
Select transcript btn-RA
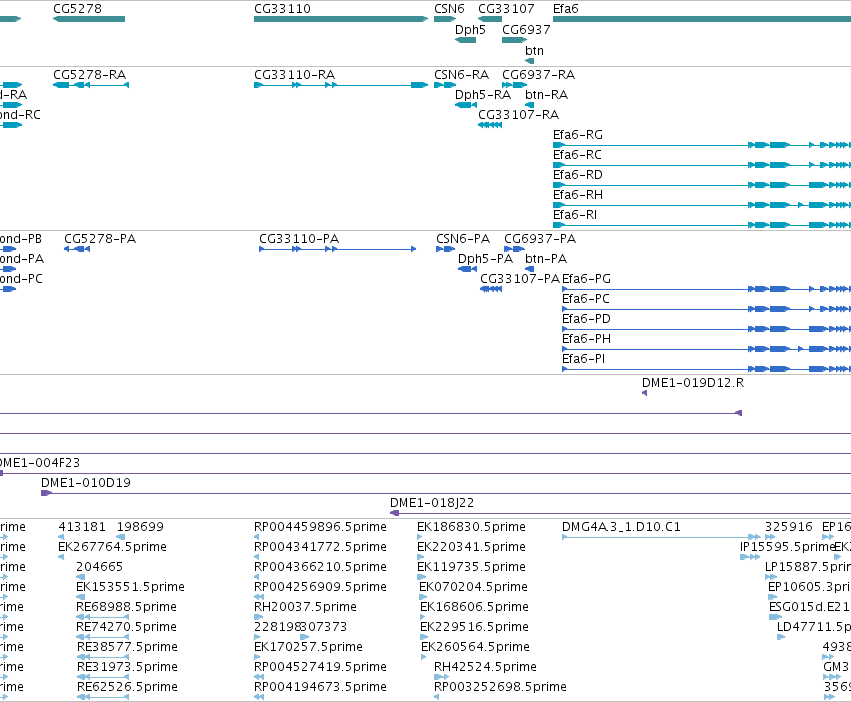[x=530, y=105]
